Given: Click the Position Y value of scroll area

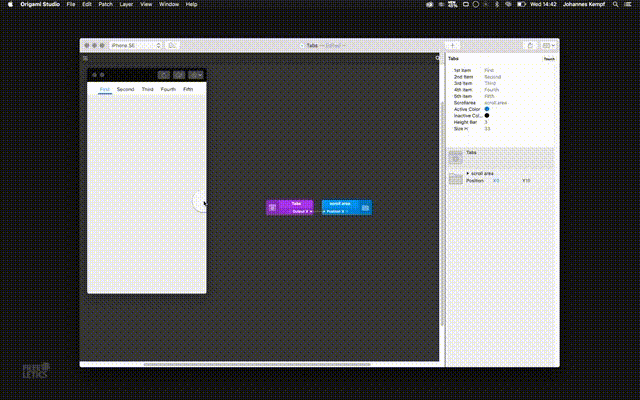Looking at the screenshot, I should (x=526, y=180).
